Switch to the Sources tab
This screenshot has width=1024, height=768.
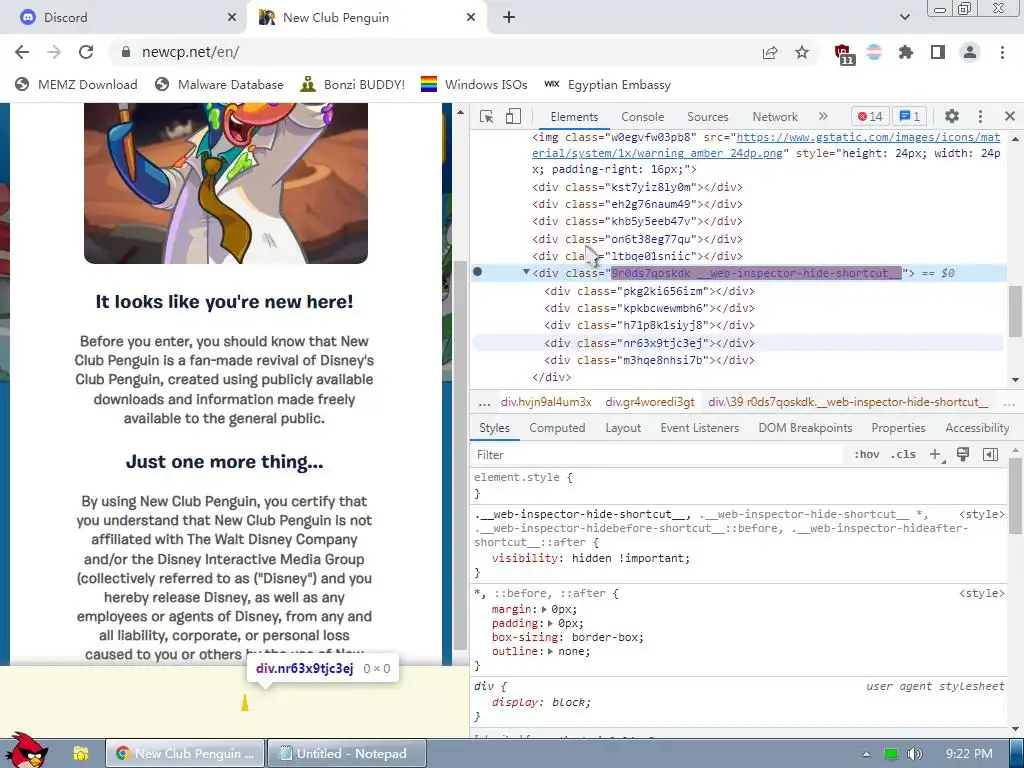707,117
